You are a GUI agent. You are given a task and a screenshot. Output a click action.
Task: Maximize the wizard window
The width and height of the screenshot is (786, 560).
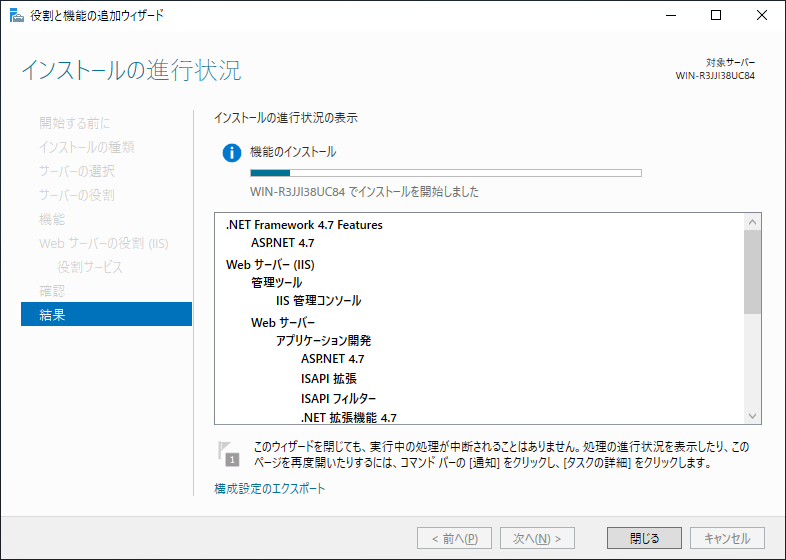[x=716, y=15]
